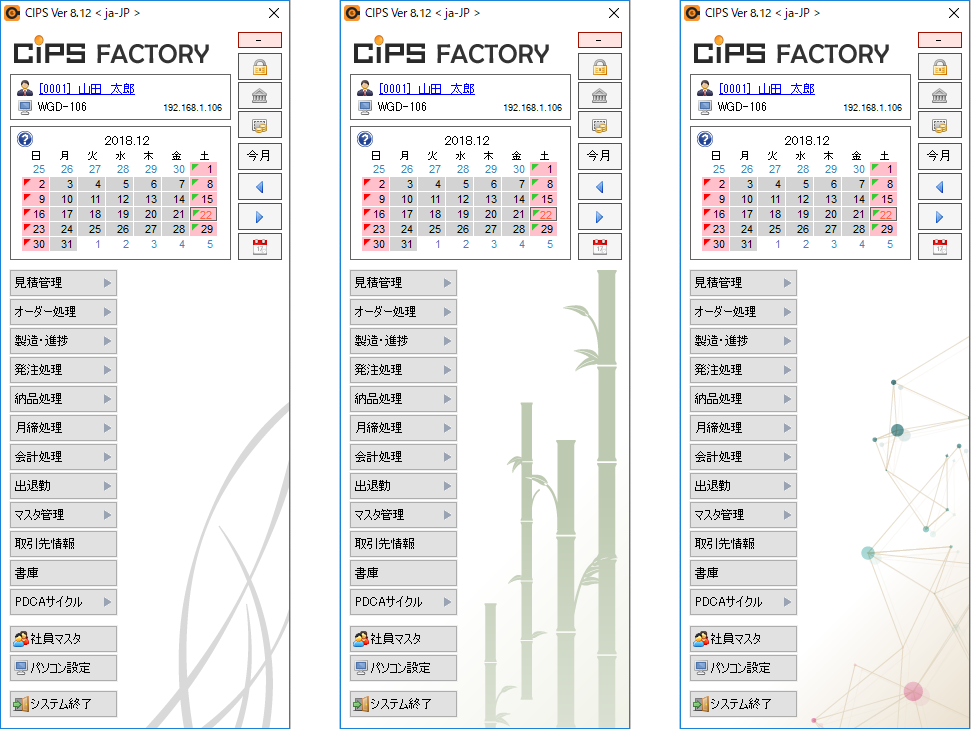Open user link 山田 太郎 in bamboo-background window
The width and height of the screenshot is (971, 729).
(427, 89)
